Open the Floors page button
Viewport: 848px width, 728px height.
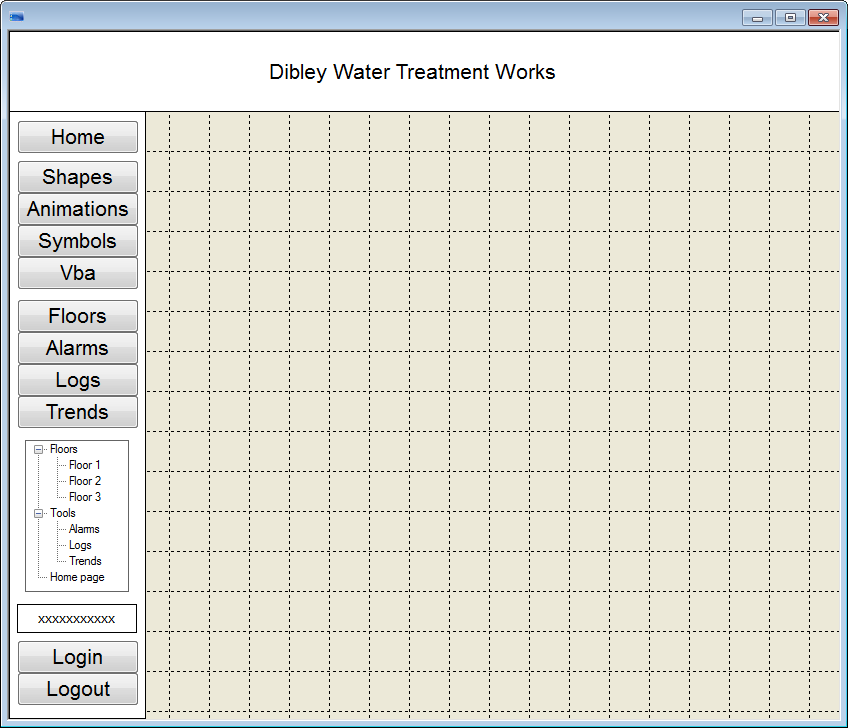(78, 316)
